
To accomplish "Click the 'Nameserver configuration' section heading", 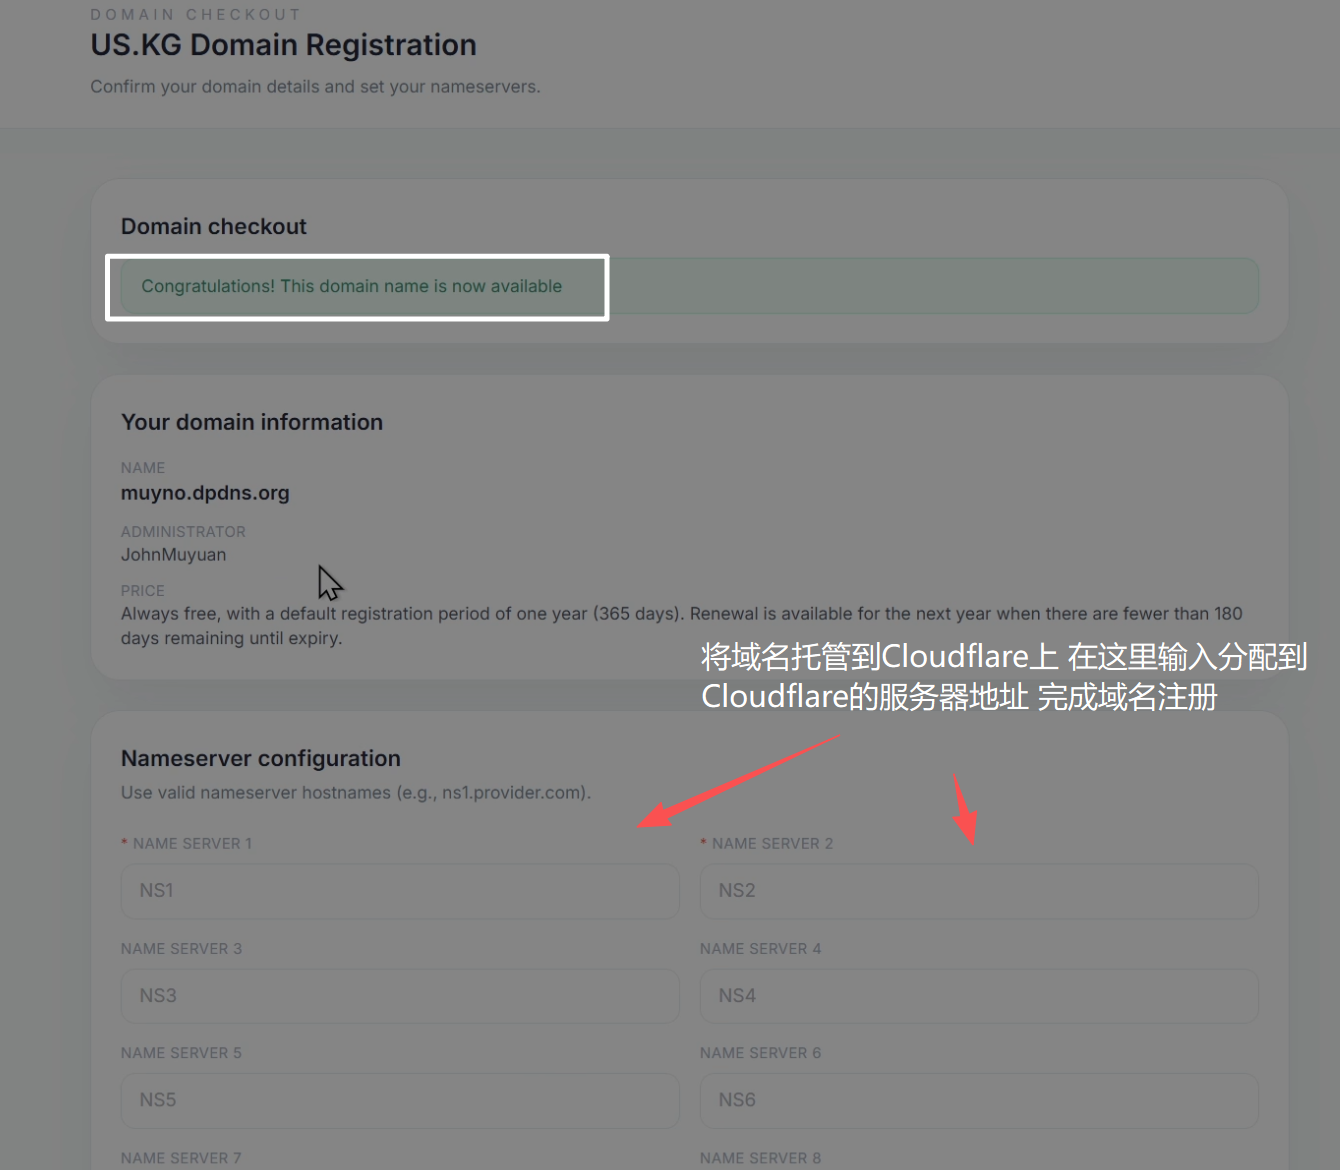I will [x=260, y=759].
